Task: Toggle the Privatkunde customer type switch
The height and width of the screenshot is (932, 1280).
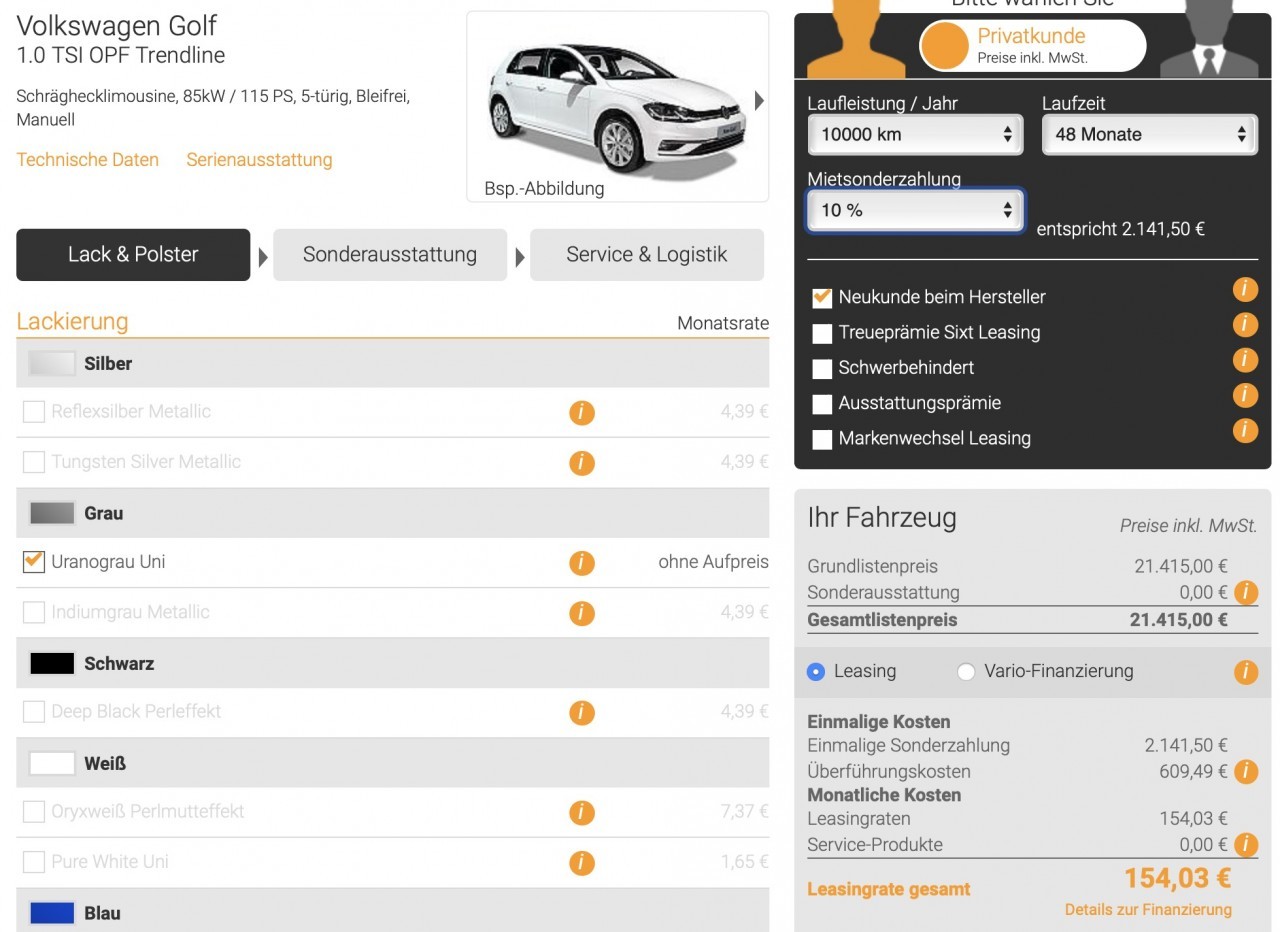Action: (x=1032, y=46)
